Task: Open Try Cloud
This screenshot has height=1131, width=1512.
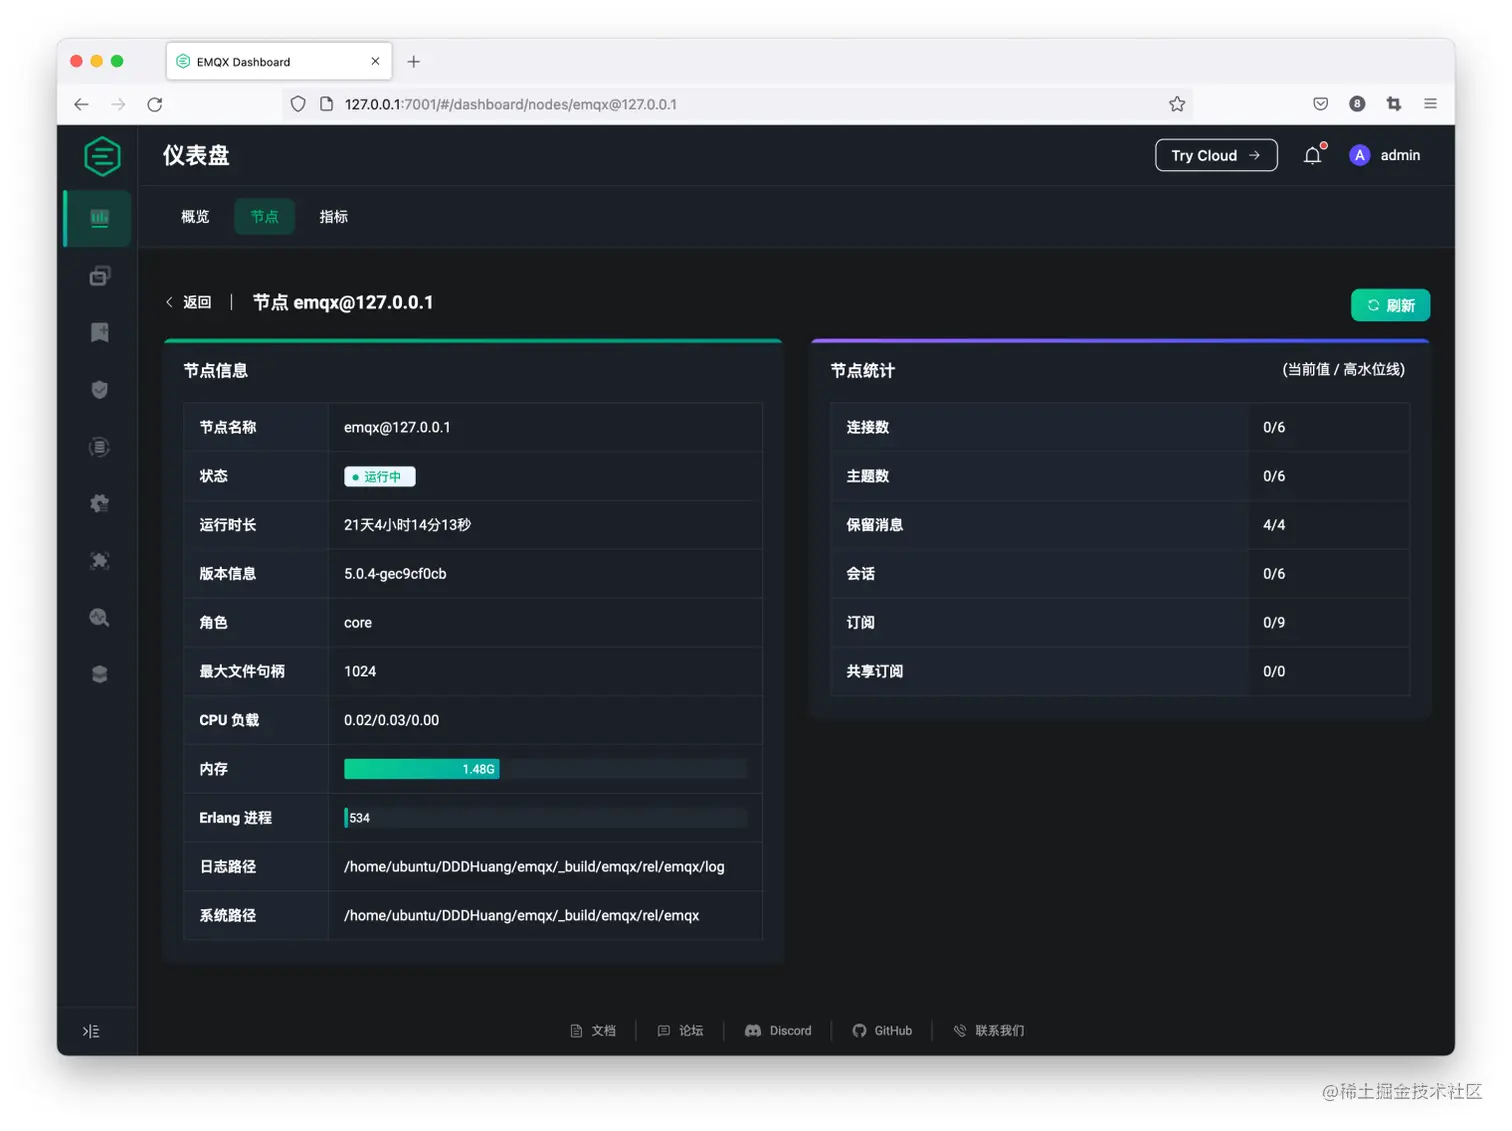Action: tap(1216, 155)
